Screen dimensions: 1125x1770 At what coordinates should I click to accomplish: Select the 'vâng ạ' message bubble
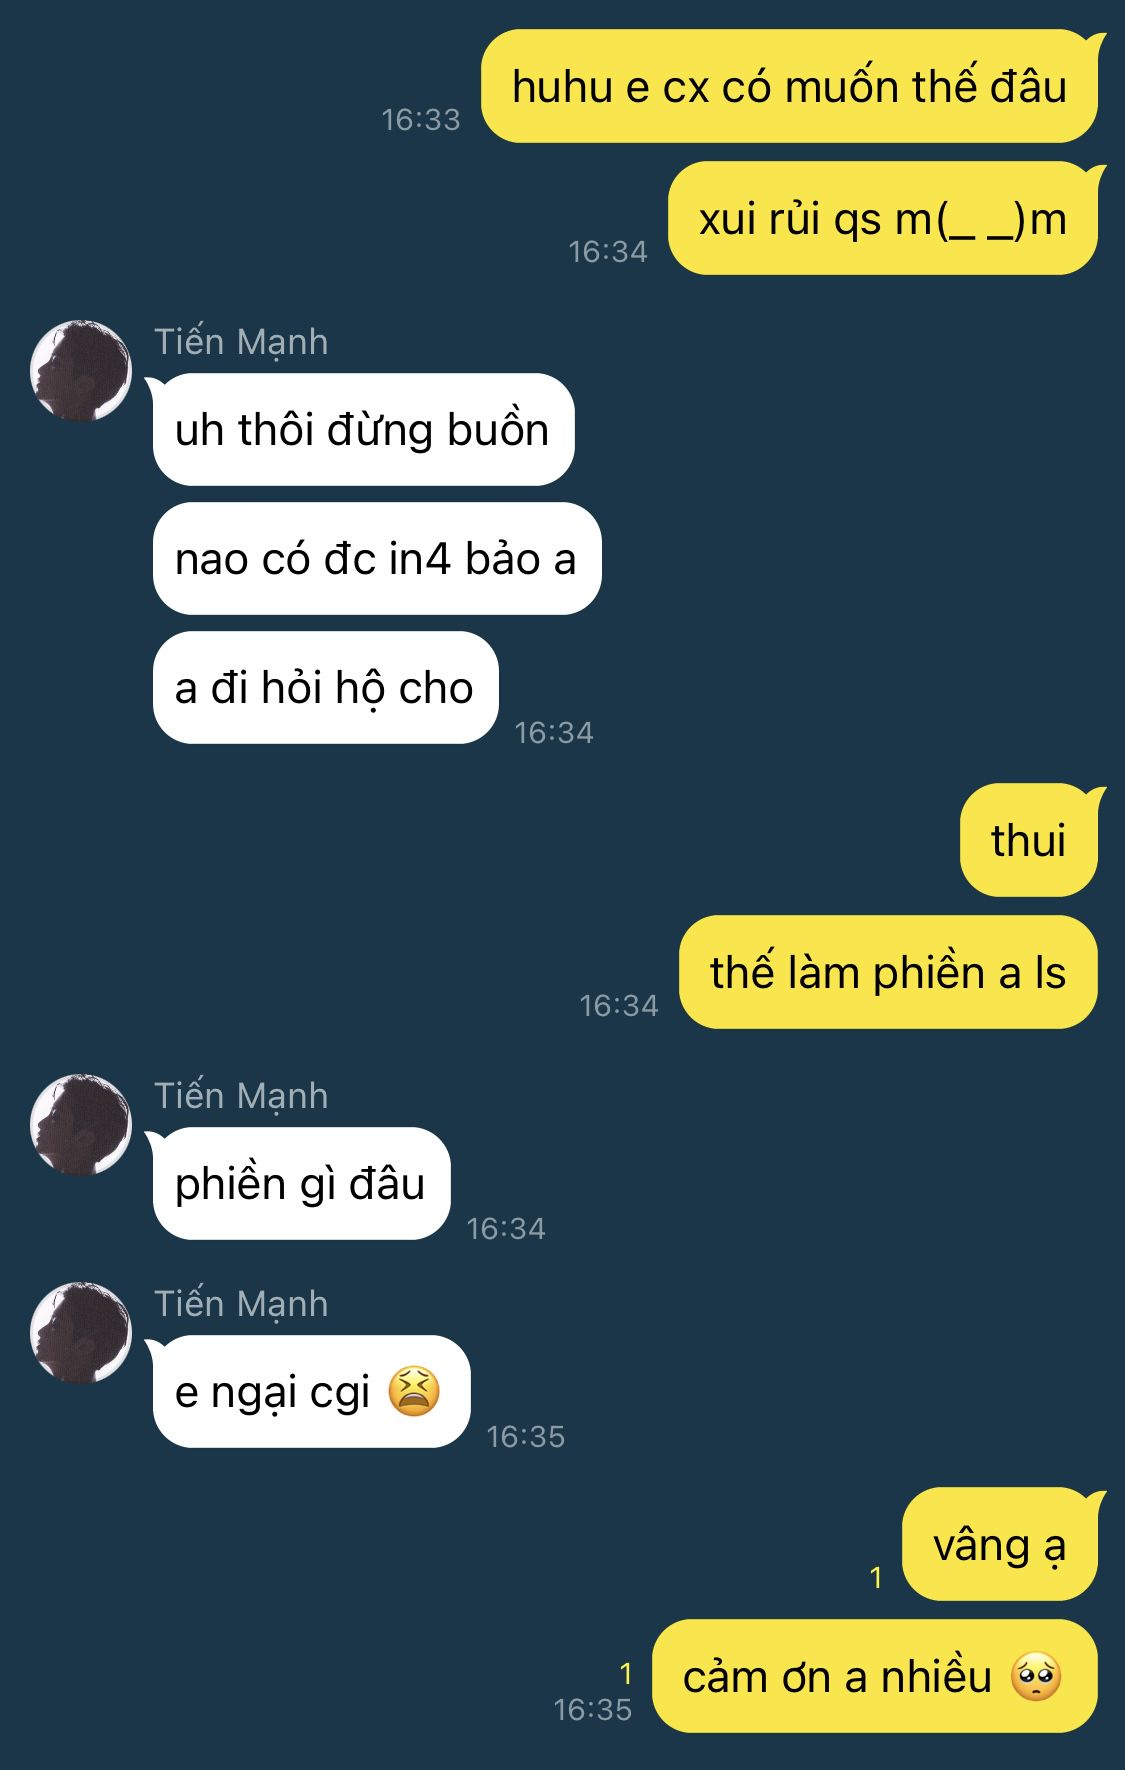[1000, 1544]
